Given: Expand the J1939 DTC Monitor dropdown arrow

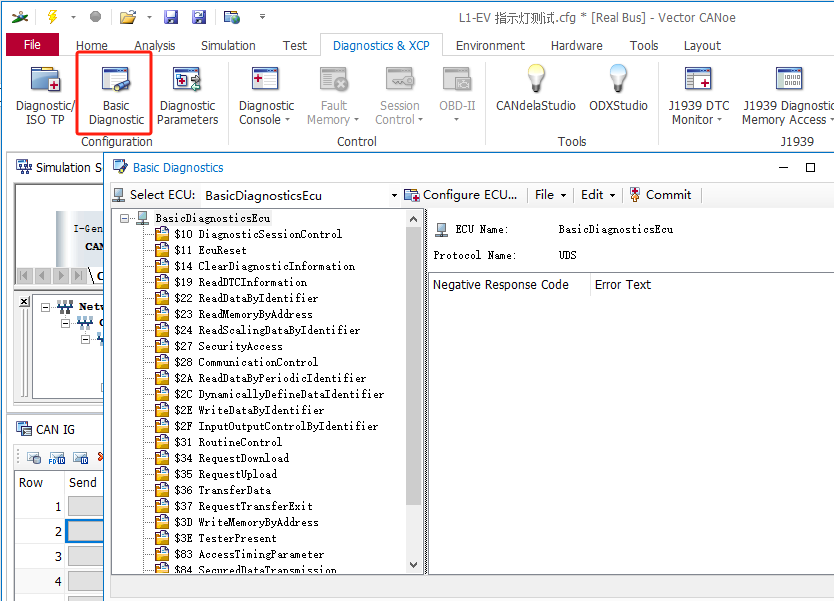Looking at the screenshot, I should point(720,120).
